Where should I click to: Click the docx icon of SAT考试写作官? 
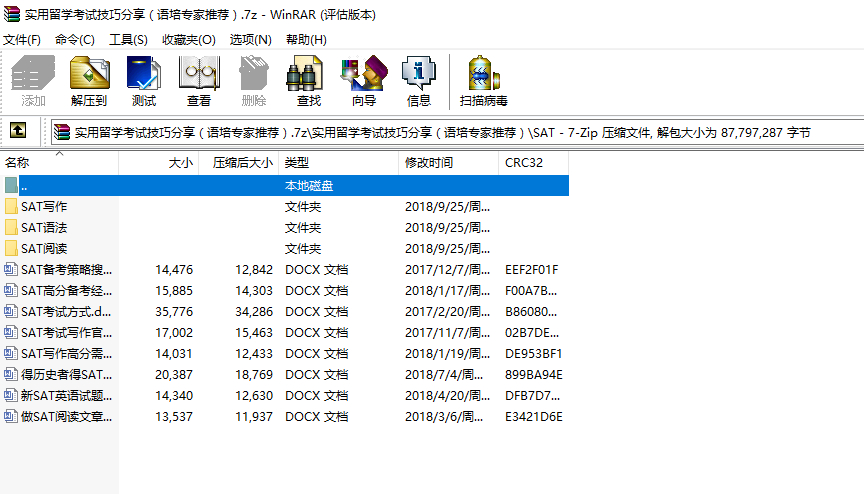point(11,332)
